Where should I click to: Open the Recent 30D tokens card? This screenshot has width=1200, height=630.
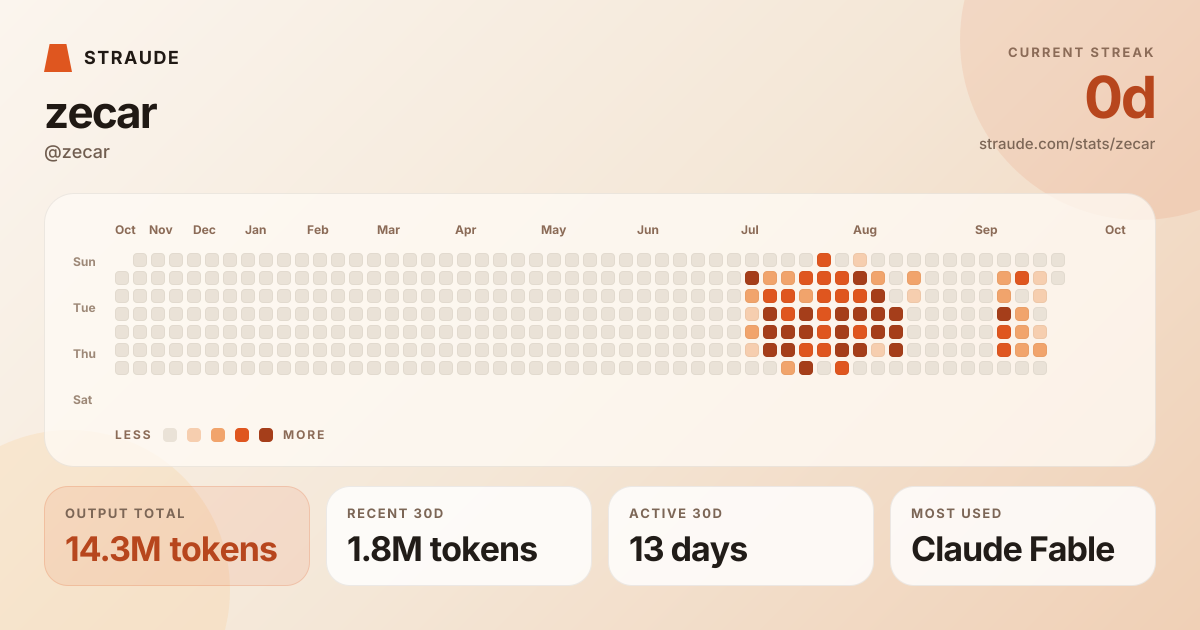click(x=459, y=536)
